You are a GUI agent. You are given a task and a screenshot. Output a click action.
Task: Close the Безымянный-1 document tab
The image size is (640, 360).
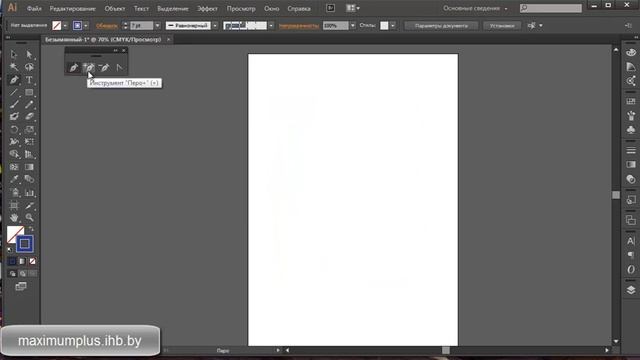168,40
